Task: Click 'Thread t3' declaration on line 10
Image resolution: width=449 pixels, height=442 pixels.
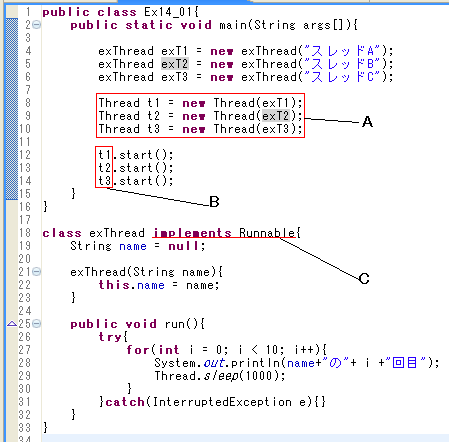Action: click(x=129, y=129)
